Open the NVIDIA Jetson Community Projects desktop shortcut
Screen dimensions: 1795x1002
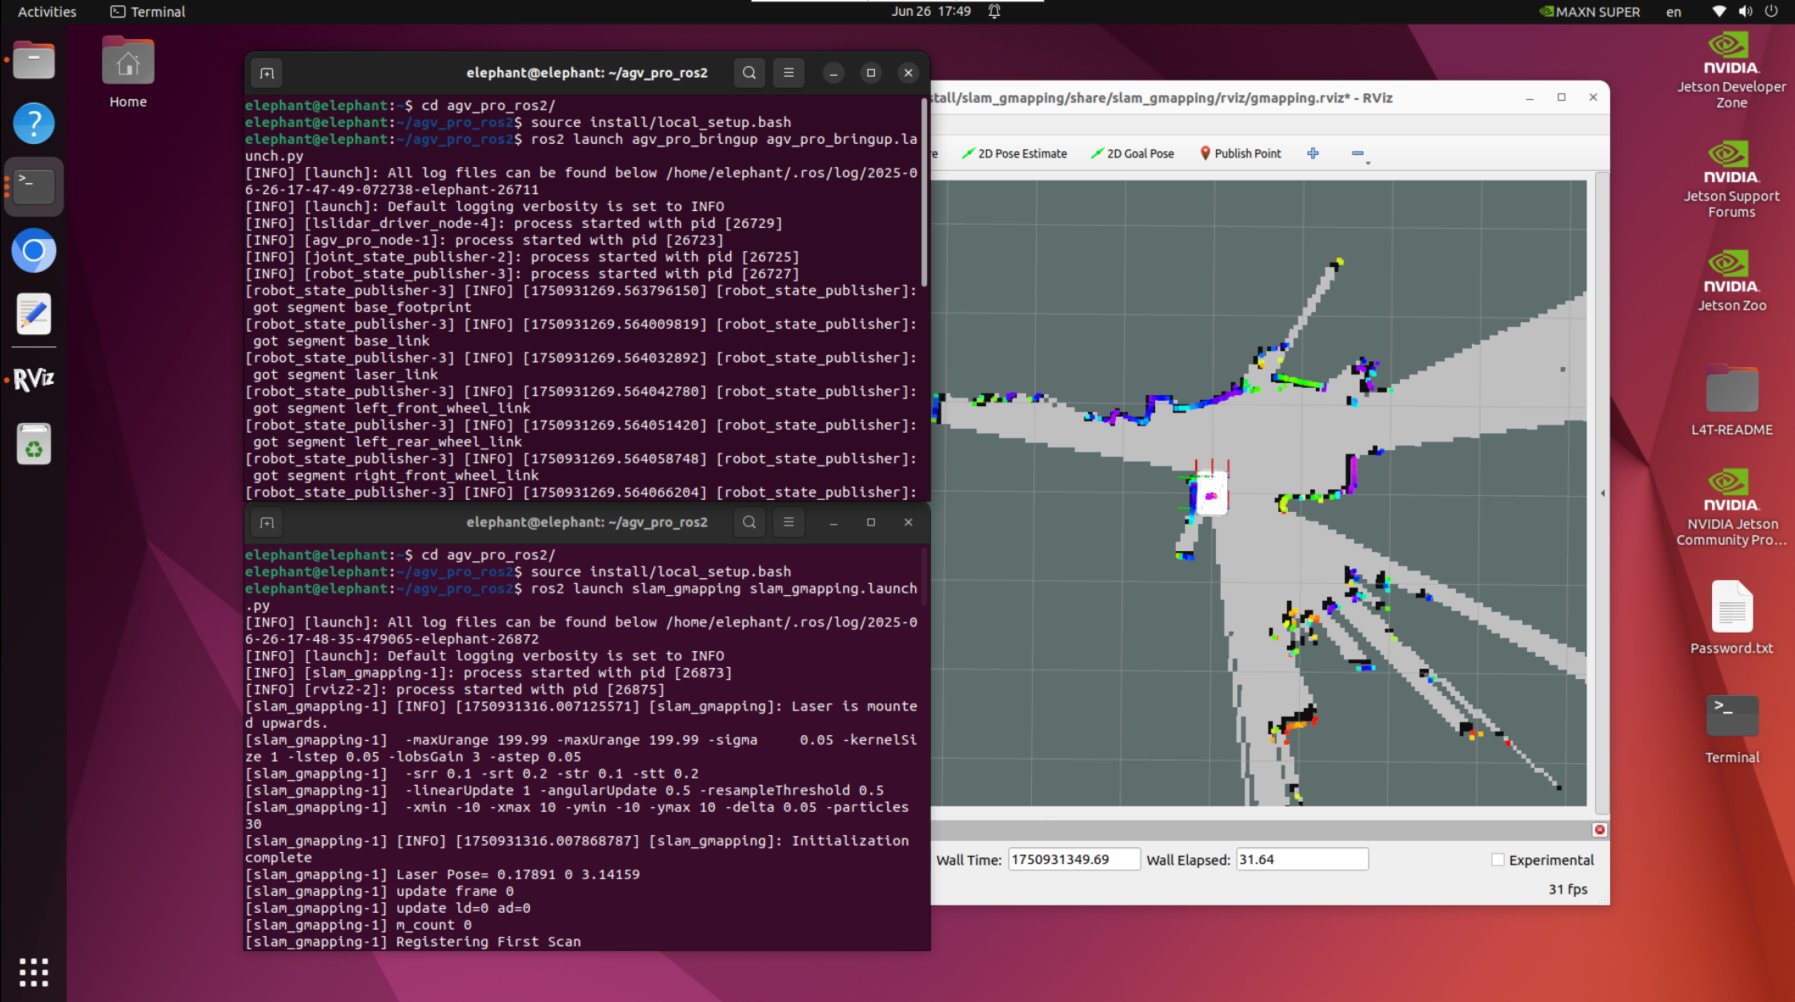pyautogui.click(x=1732, y=507)
